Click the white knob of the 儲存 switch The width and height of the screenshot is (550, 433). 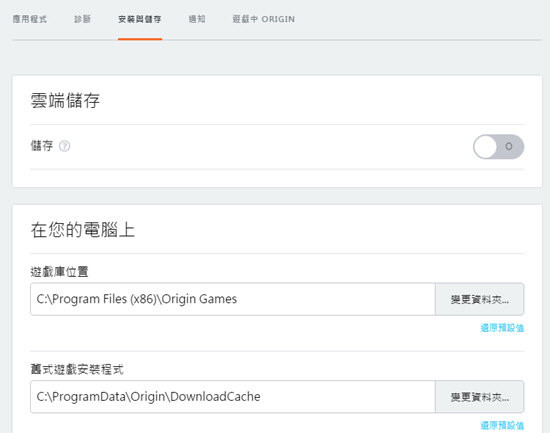(485, 147)
